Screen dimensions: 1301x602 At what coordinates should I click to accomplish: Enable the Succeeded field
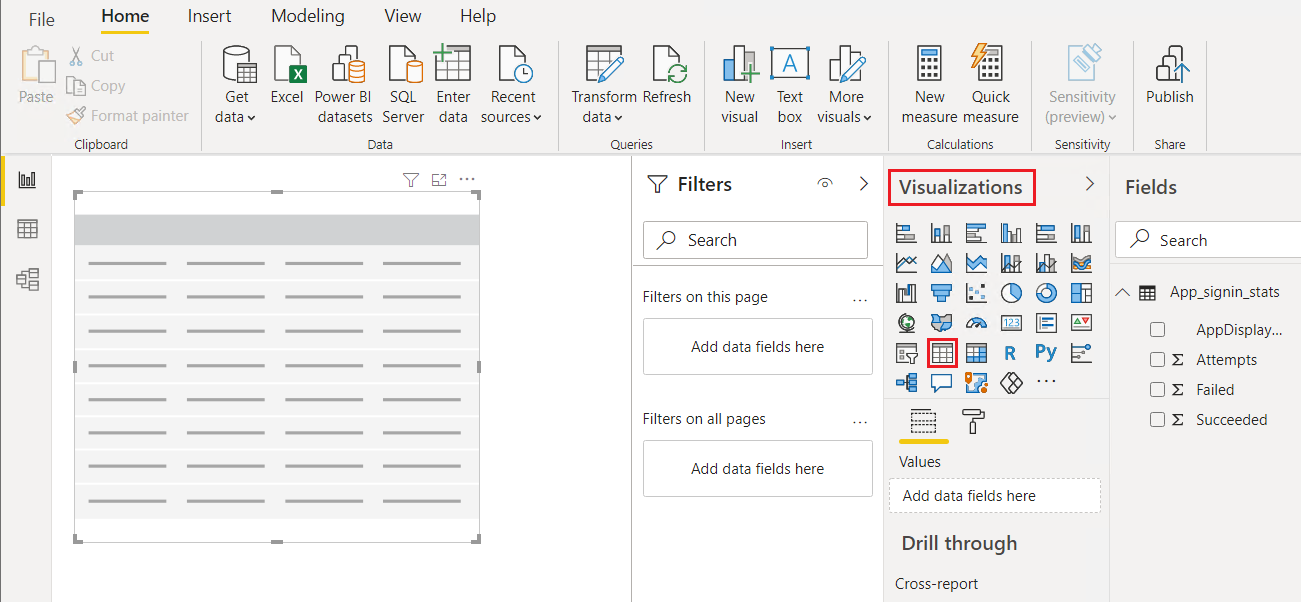pyautogui.click(x=1157, y=419)
